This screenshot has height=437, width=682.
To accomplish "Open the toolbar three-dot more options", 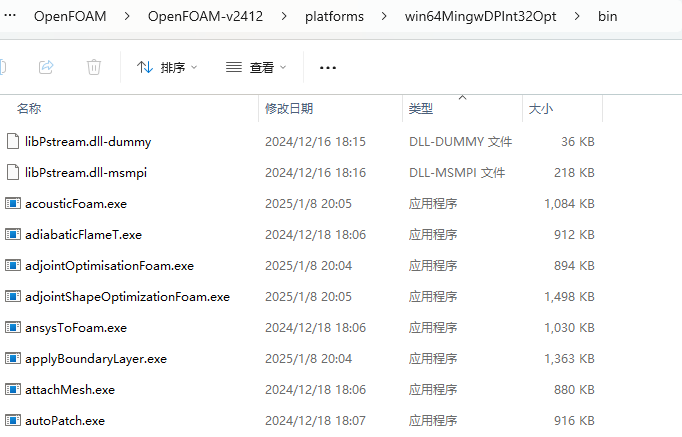I will (x=328, y=68).
